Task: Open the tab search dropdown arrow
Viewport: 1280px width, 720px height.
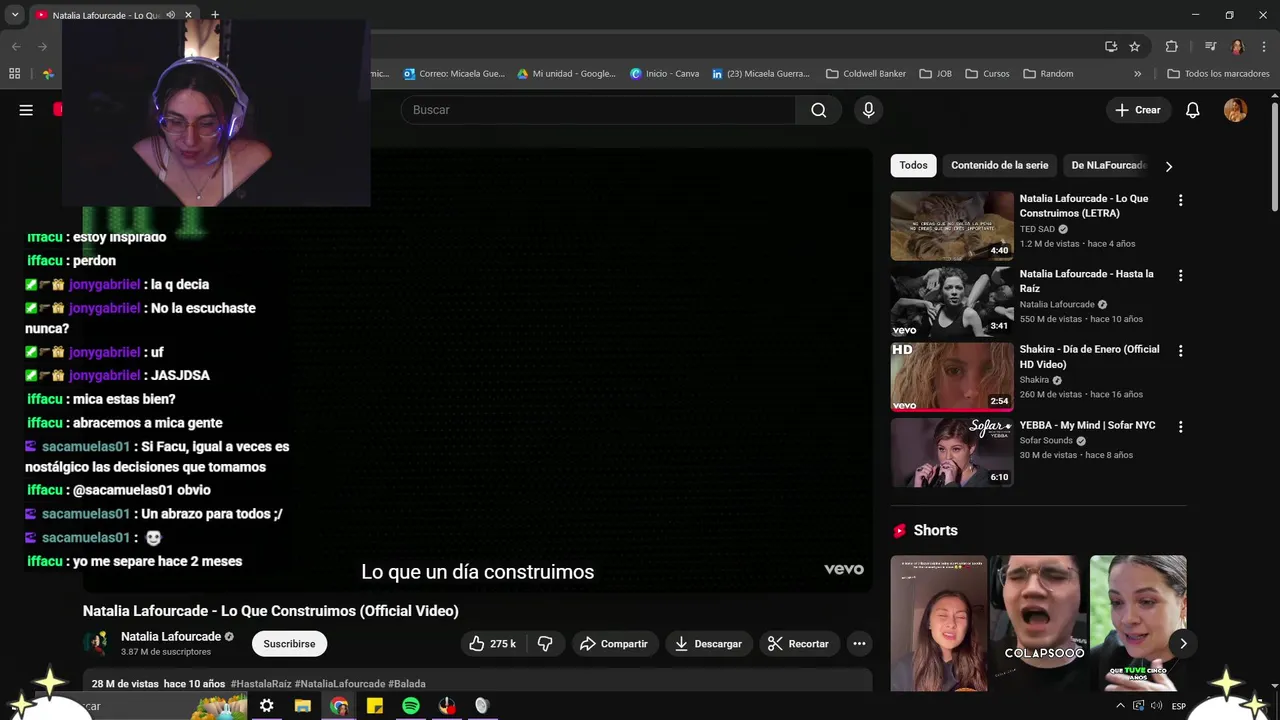Action: [15, 15]
